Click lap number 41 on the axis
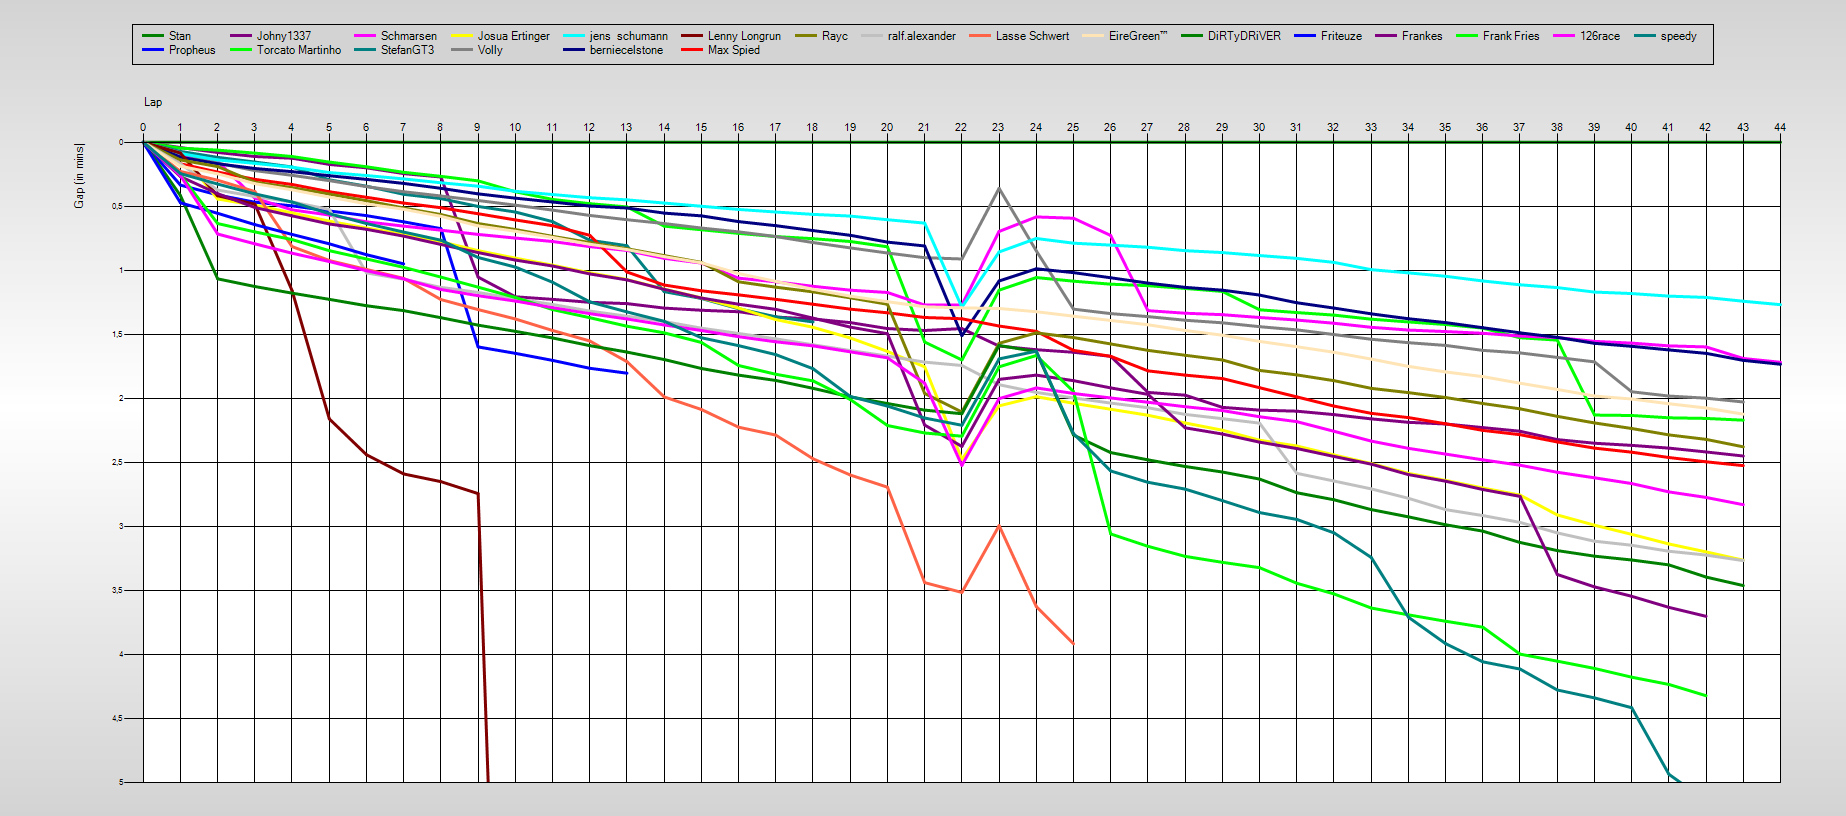This screenshot has width=1846, height=816. [x=1668, y=127]
